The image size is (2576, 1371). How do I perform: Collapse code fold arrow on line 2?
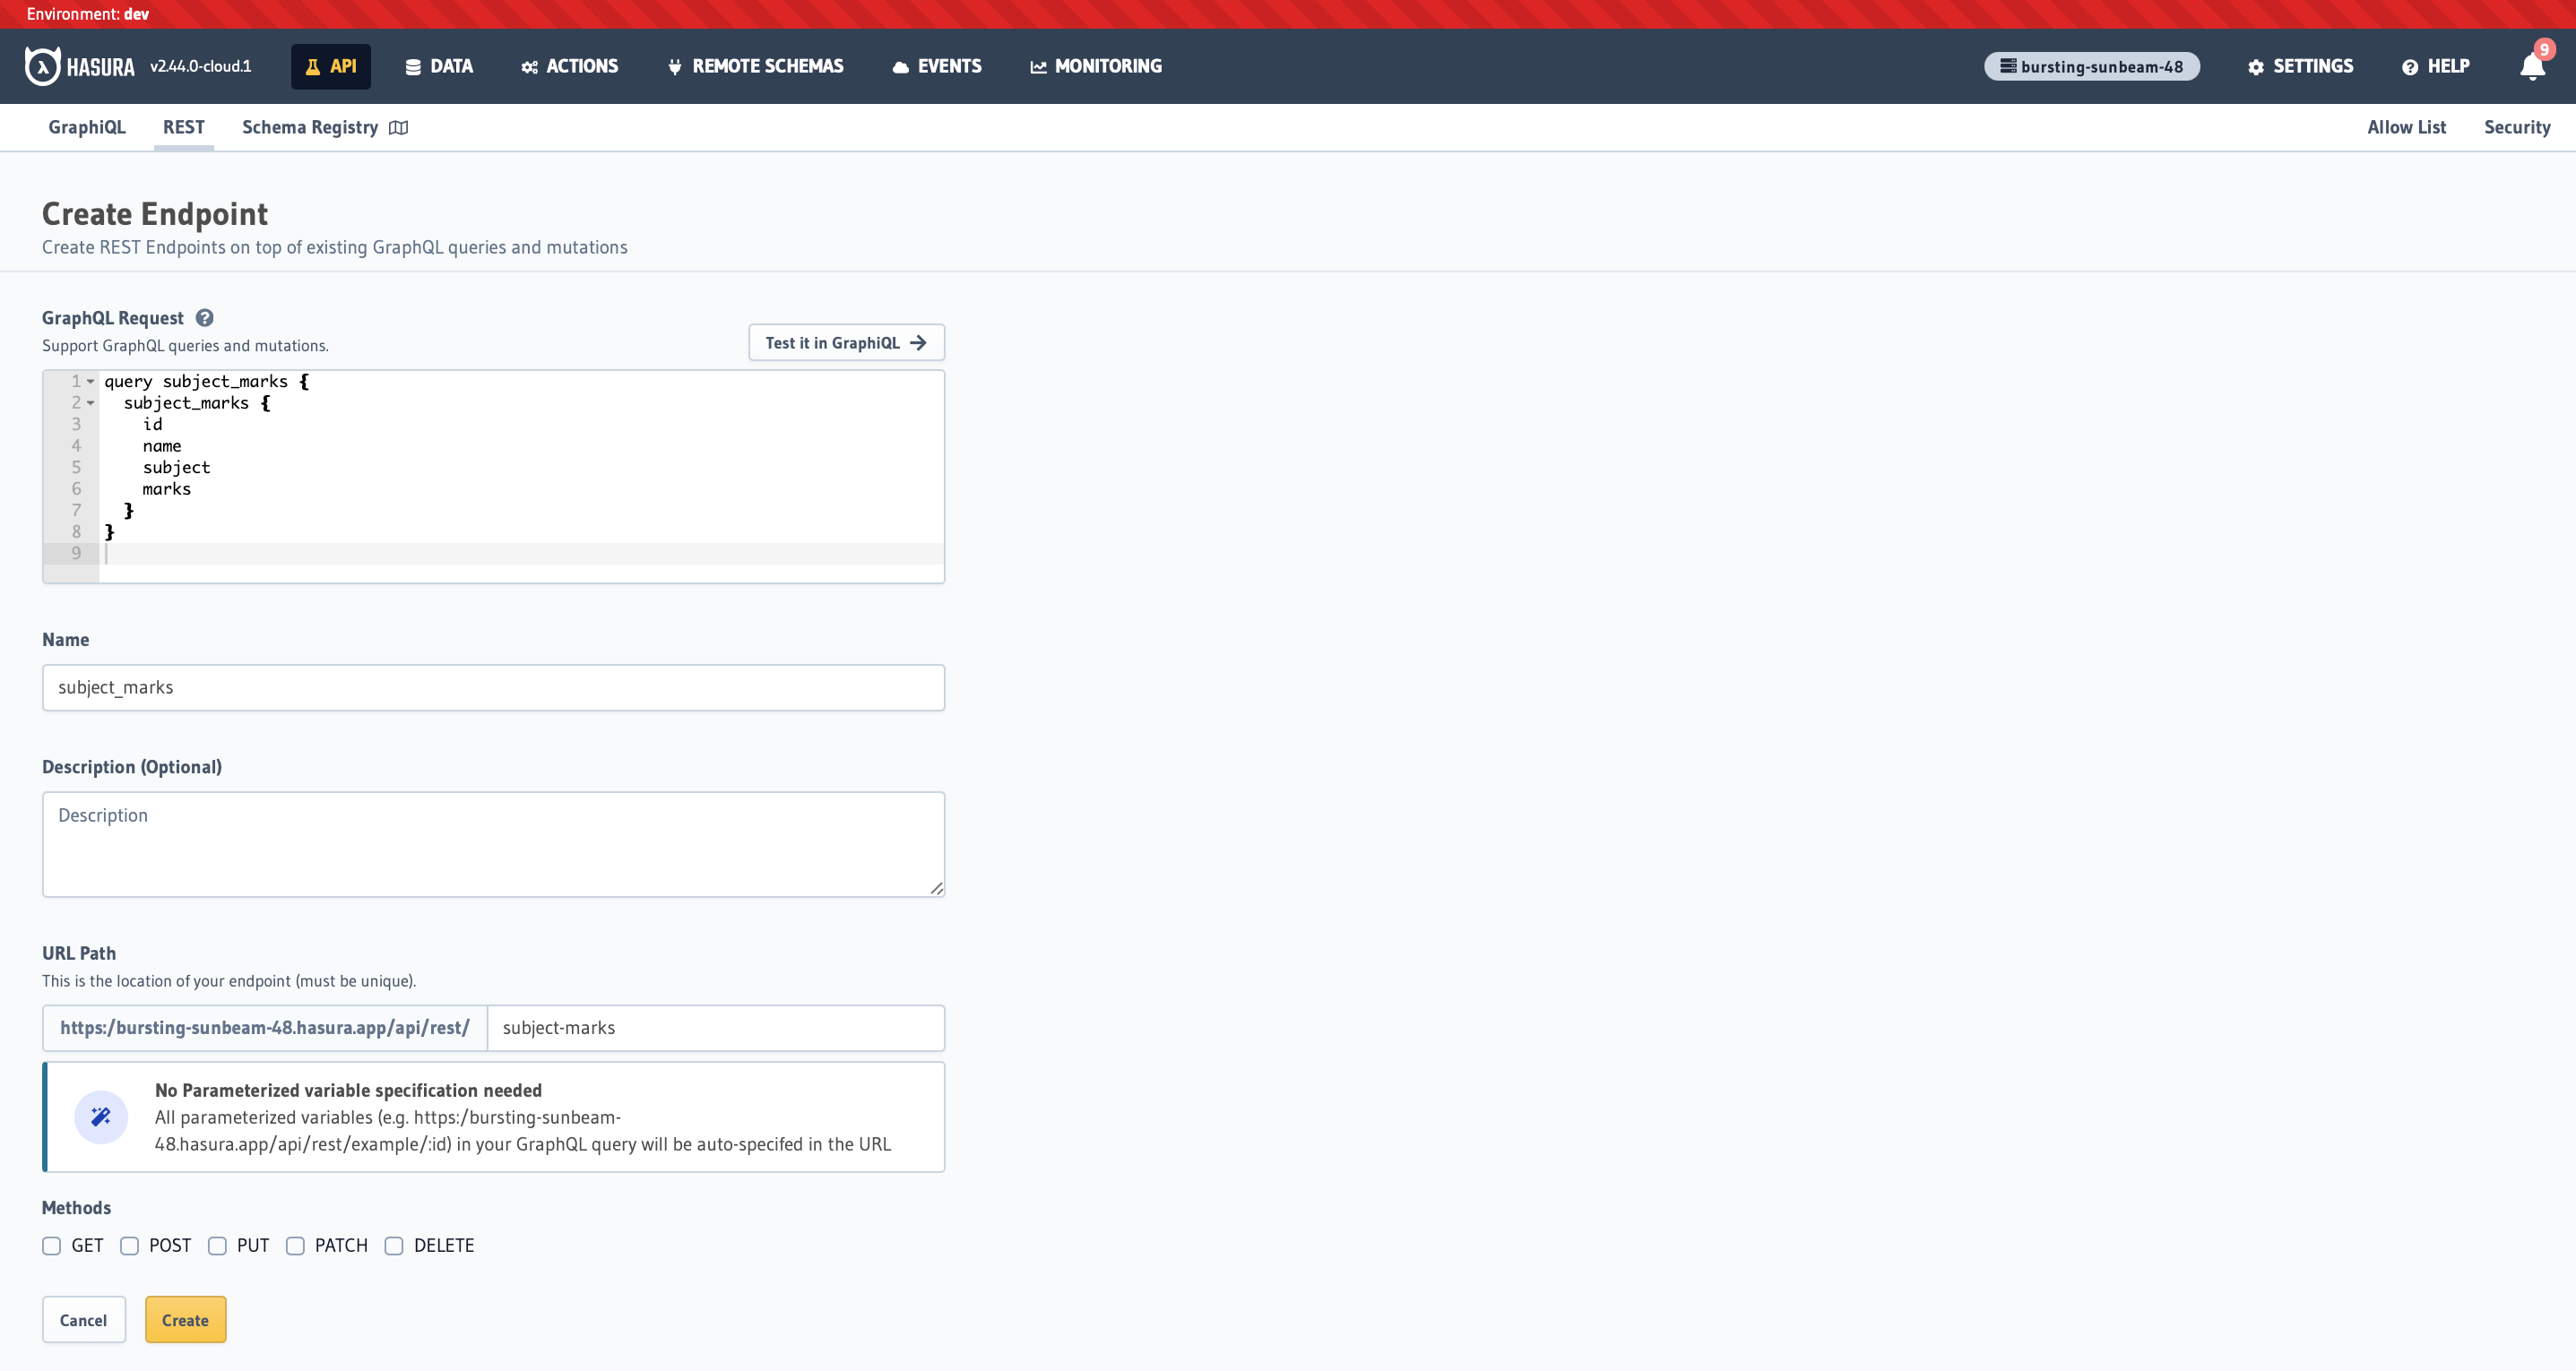tap(91, 403)
